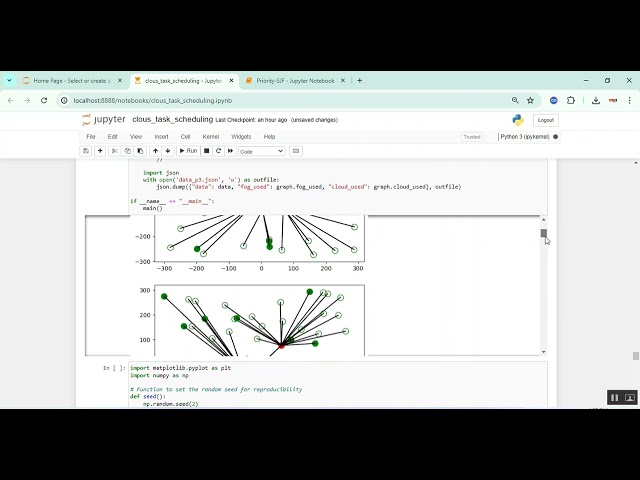Click the output area scrollbar thumb
Image resolution: width=640 pixels, height=480 pixels.
pyautogui.click(x=544, y=233)
